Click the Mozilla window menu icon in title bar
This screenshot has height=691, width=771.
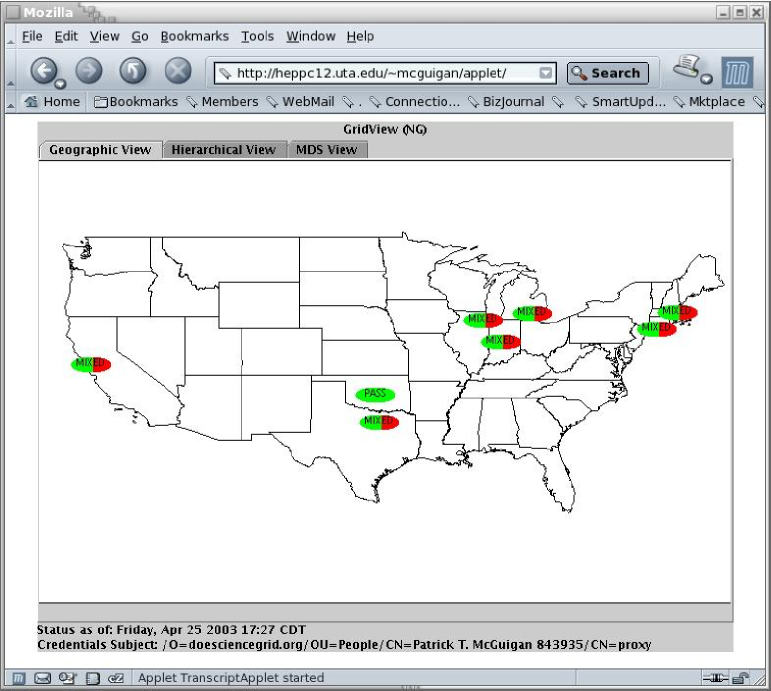click(x=13, y=12)
